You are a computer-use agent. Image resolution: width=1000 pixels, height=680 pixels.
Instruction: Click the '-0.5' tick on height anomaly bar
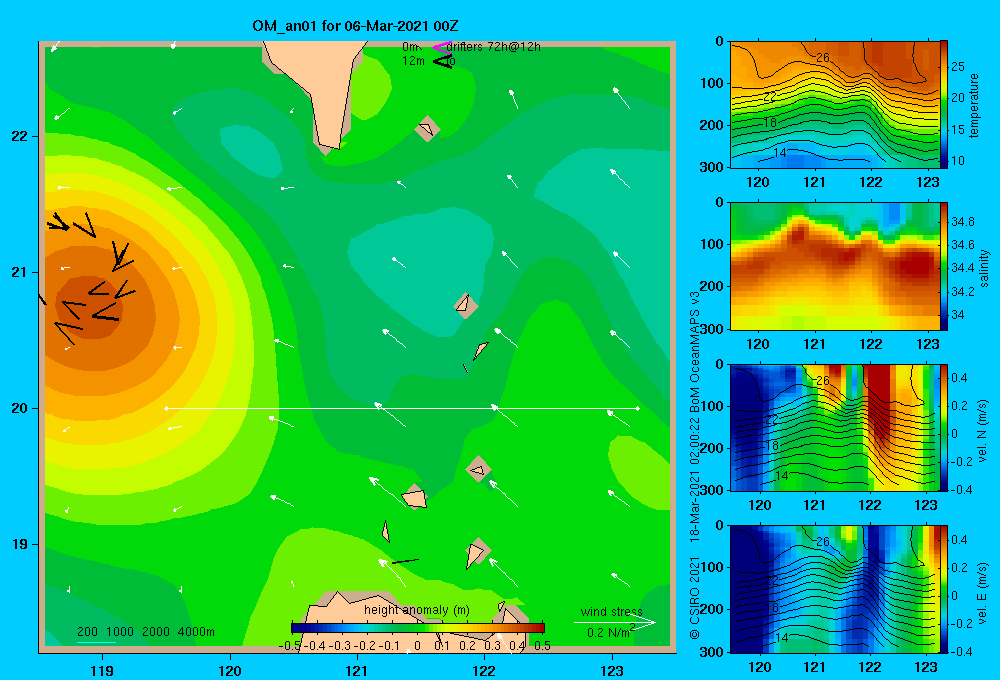click(x=290, y=646)
